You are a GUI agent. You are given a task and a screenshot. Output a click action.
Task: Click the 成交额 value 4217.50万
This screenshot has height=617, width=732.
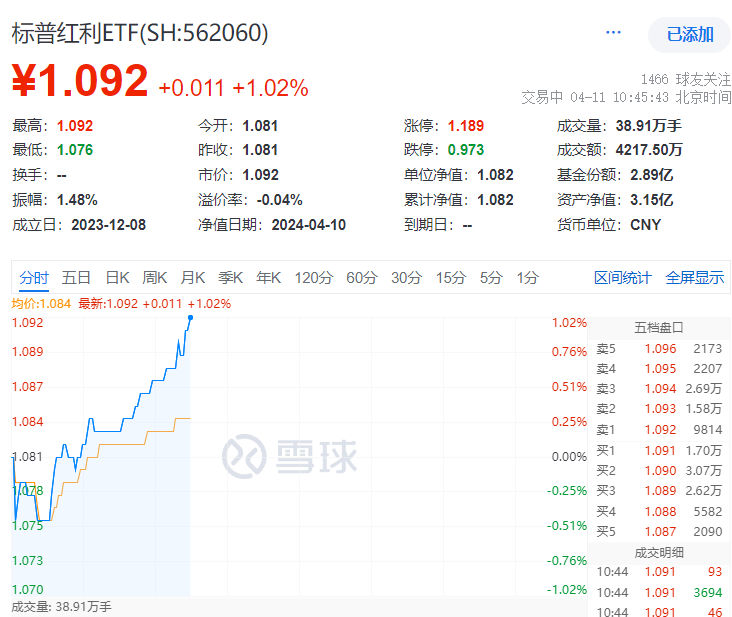[x=649, y=150]
